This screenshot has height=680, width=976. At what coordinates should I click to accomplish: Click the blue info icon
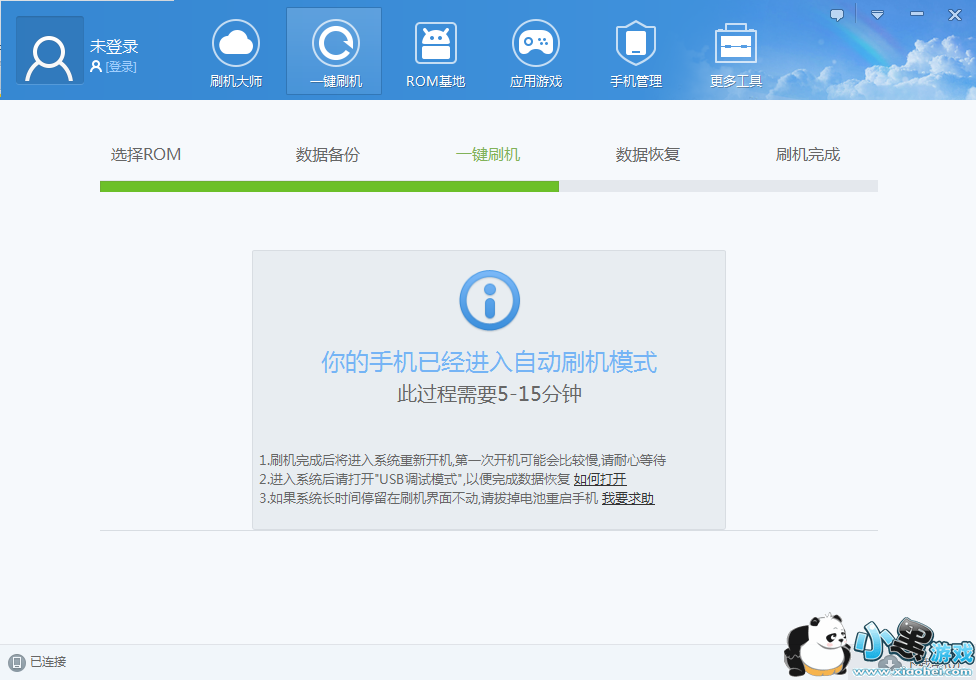click(489, 300)
